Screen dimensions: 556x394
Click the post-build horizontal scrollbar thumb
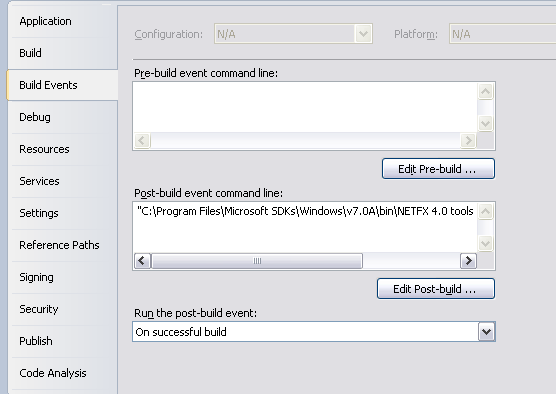tap(257, 261)
